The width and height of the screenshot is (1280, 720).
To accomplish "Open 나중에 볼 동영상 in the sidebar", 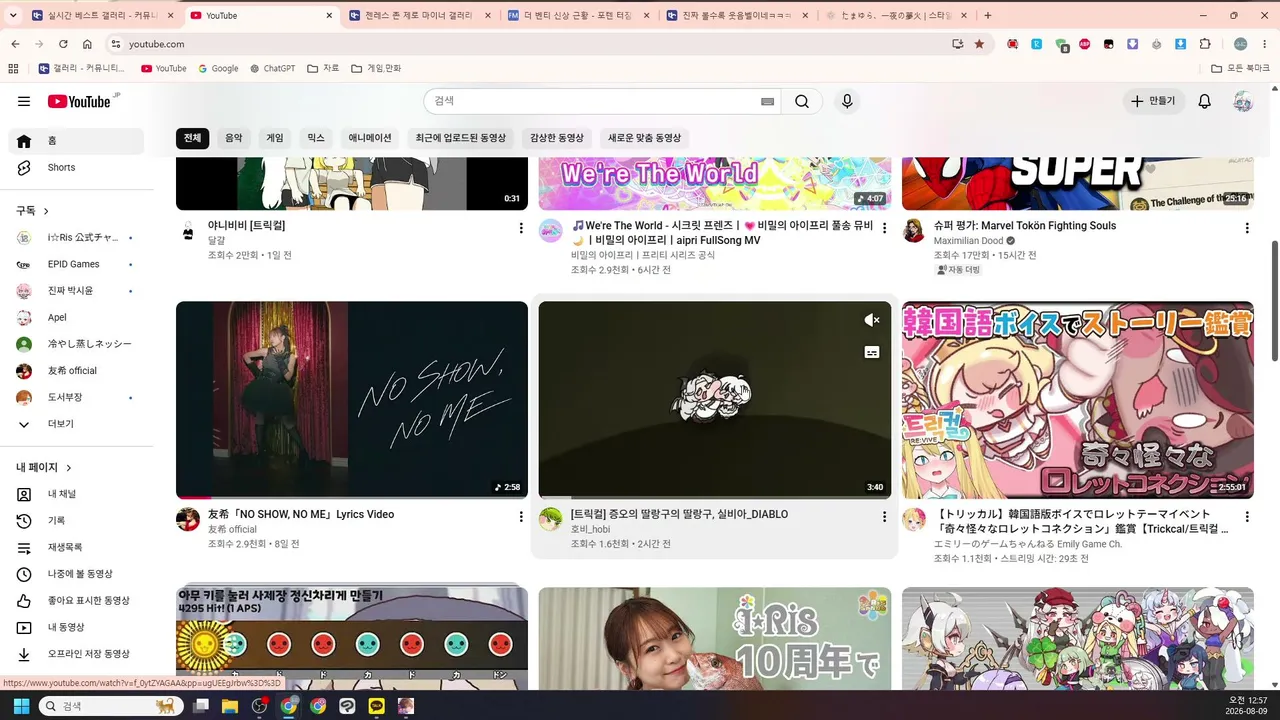I will 76,574.
